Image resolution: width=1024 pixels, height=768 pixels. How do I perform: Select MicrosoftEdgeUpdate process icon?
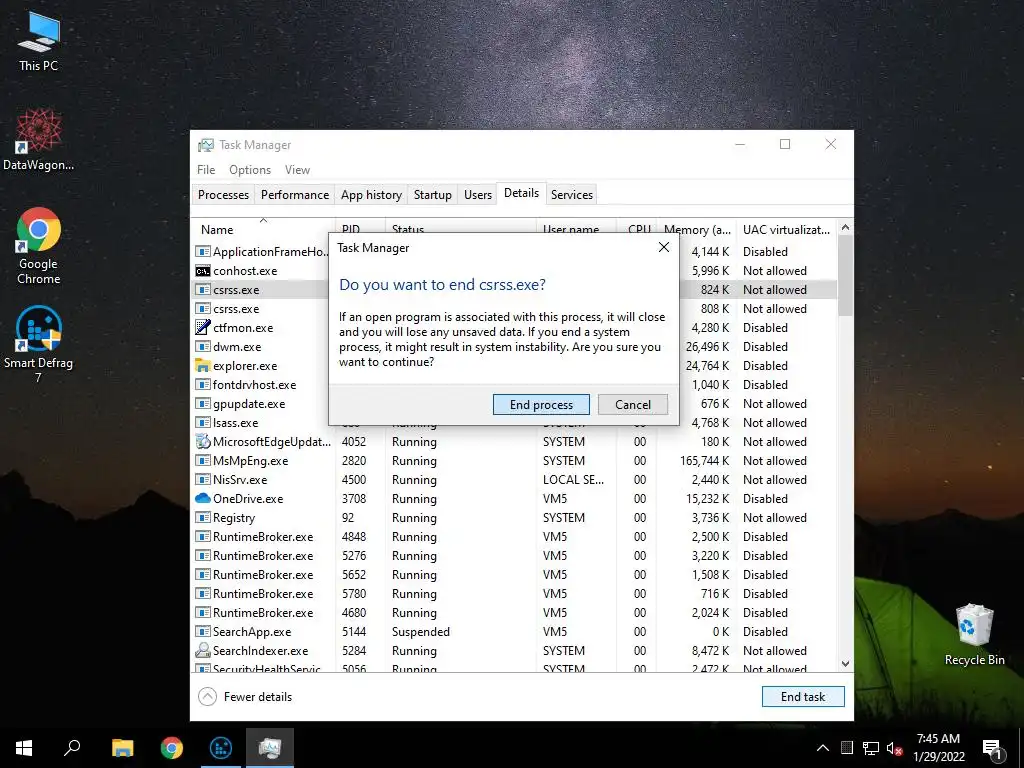pos(203,441)
